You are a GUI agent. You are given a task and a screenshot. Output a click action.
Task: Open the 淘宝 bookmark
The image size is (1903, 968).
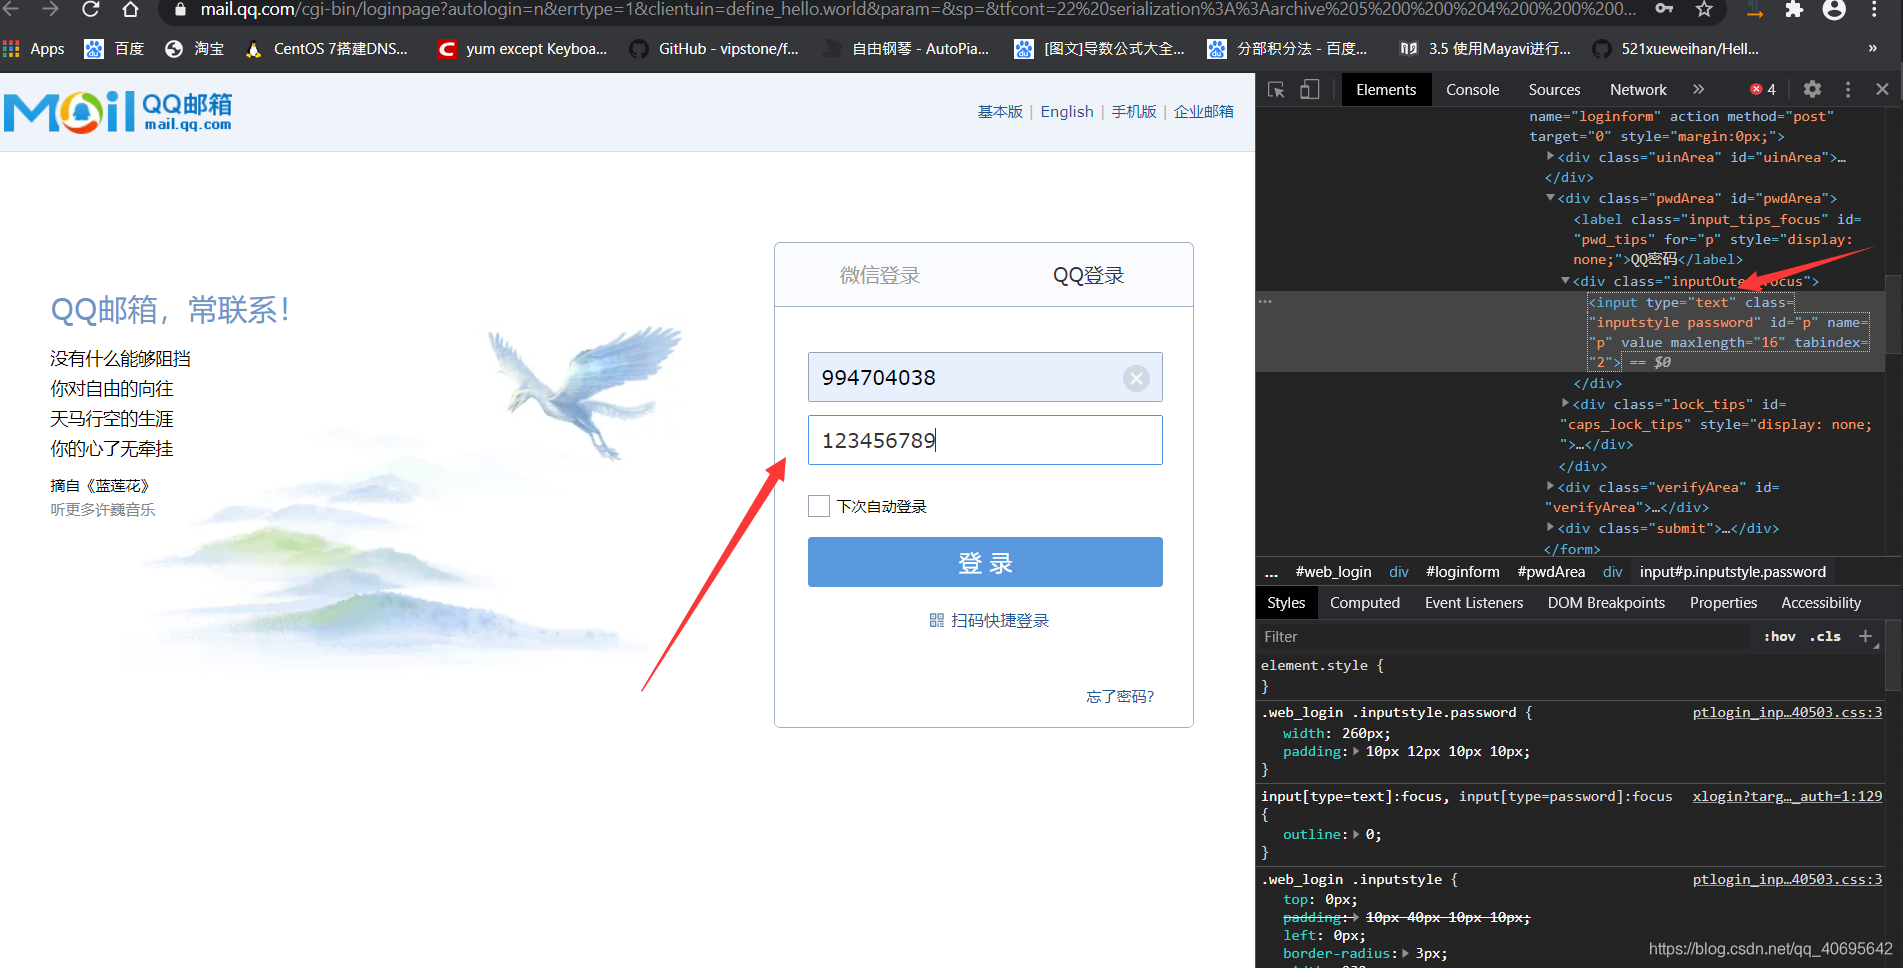[194, 49]
